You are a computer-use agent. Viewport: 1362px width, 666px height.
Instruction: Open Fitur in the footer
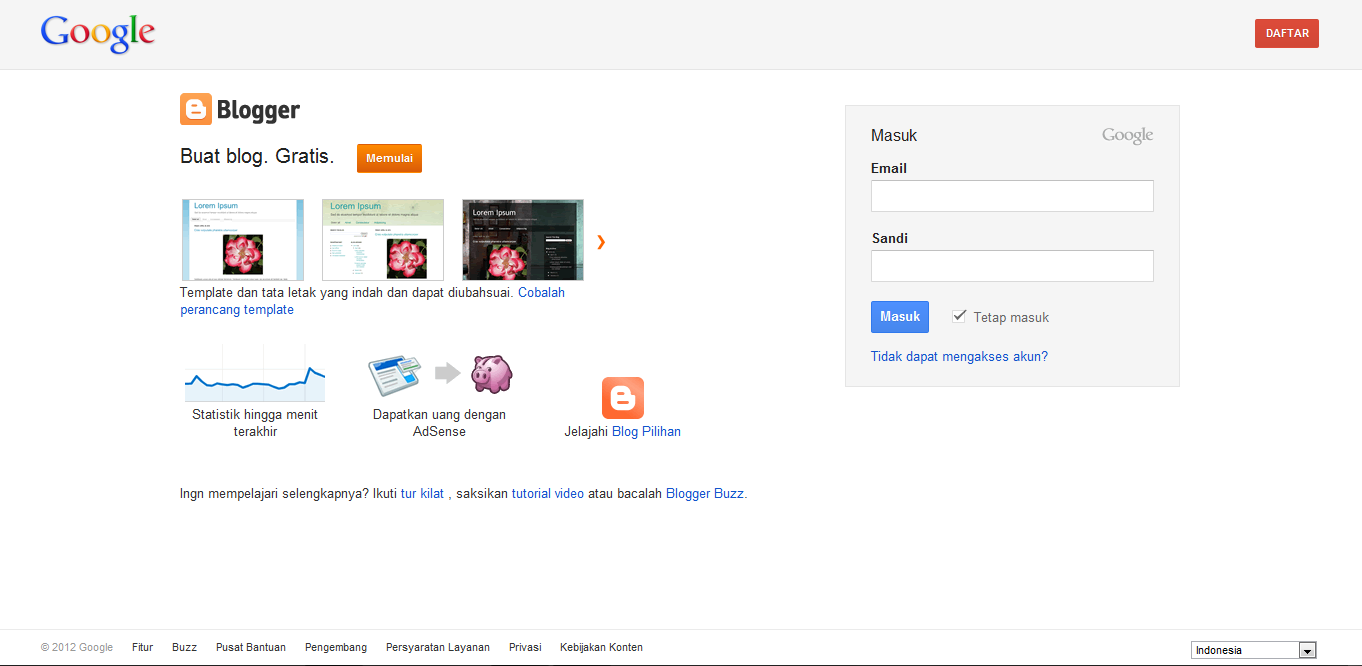142,647
